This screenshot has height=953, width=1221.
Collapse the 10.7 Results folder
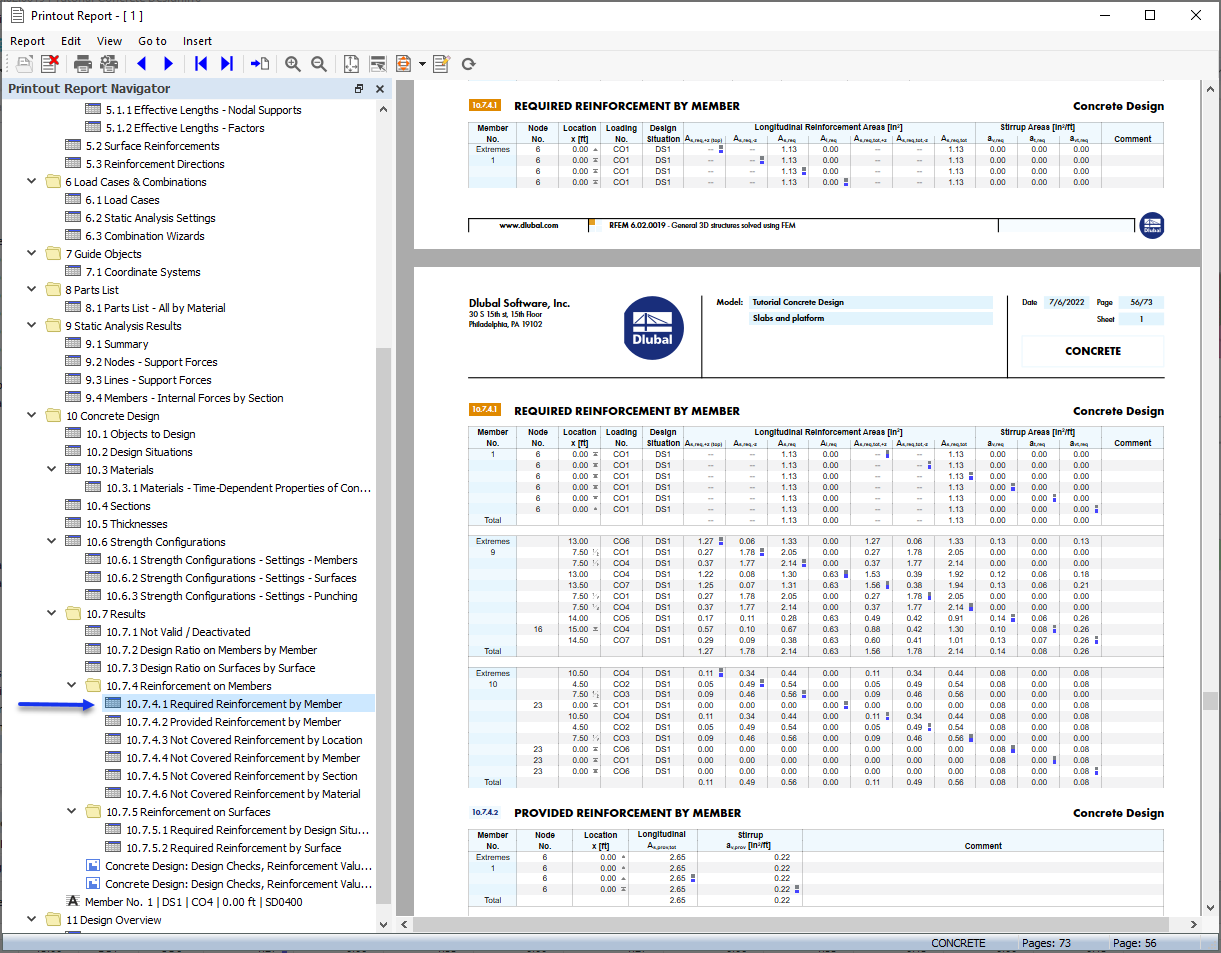click(52, 614)
